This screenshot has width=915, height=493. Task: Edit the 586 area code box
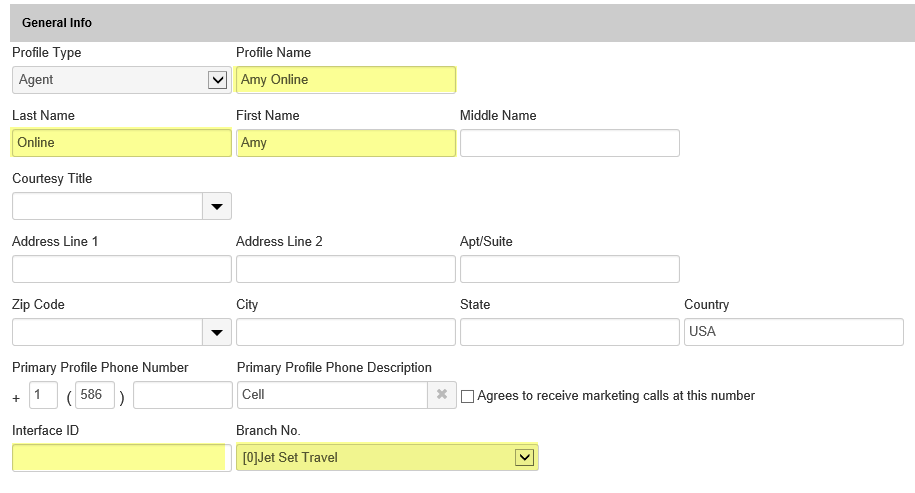point(96,395)
